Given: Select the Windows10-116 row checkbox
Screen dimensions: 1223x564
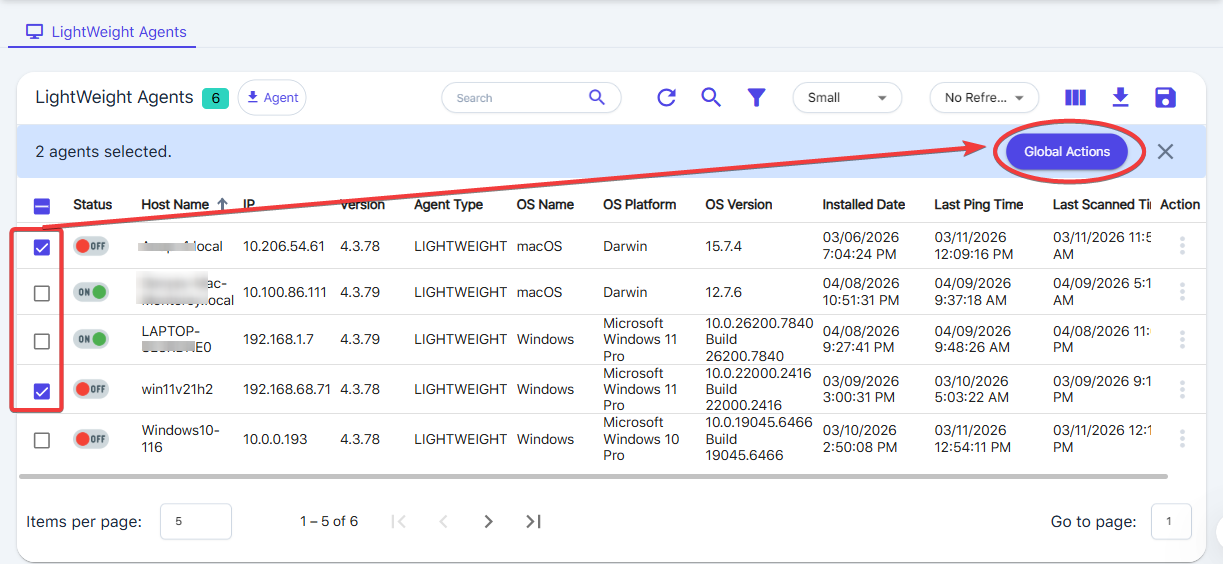Looking at the screenshot, I should click(x=42, y=440).
